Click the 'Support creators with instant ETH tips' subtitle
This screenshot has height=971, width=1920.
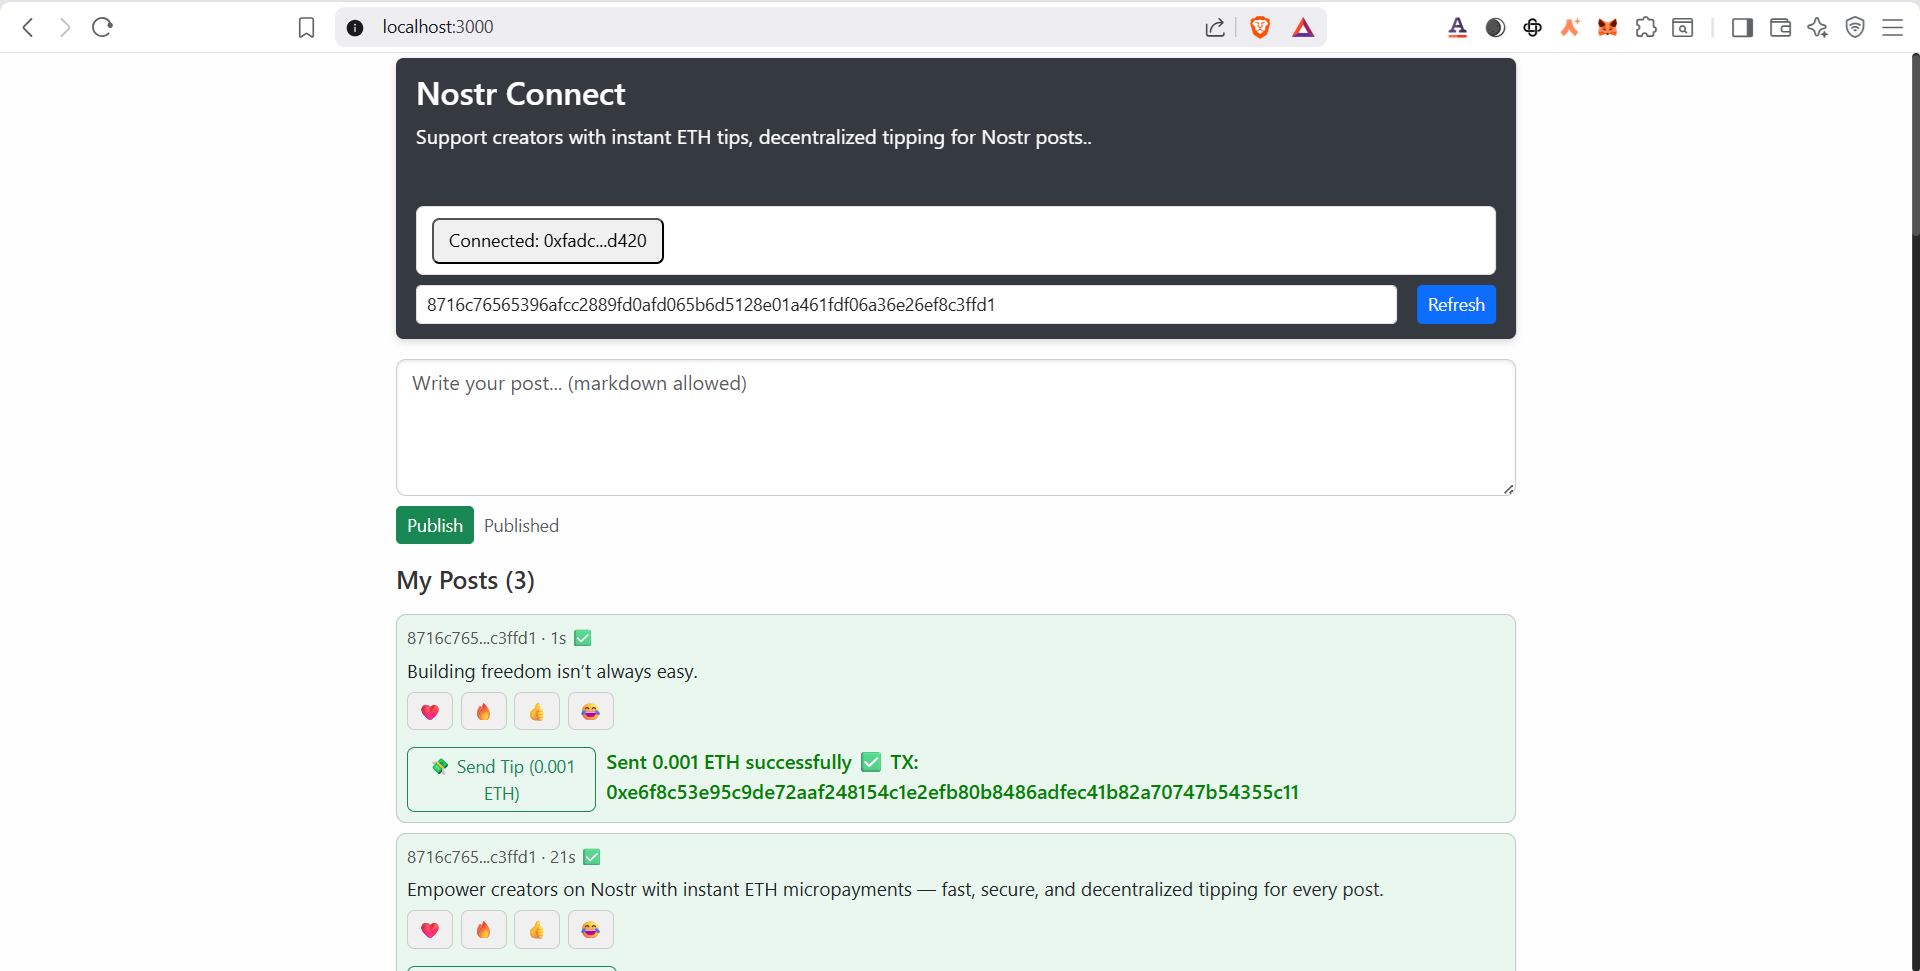pos(753,137)
